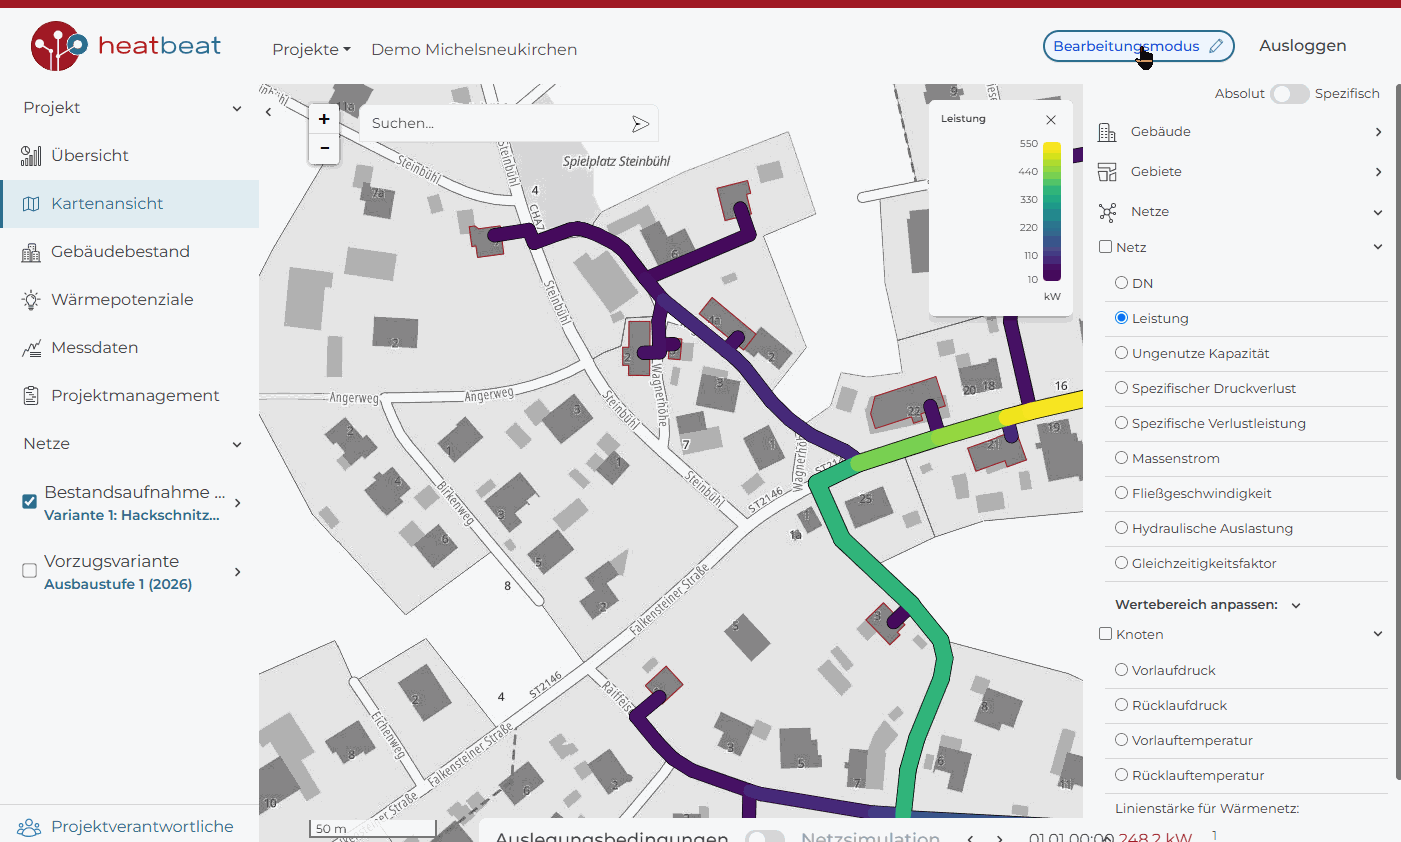Select the Massenstrom radio button
The width and height of the screenshot is (1401, 842).
pyautogui.click(x=1121, y=458)
